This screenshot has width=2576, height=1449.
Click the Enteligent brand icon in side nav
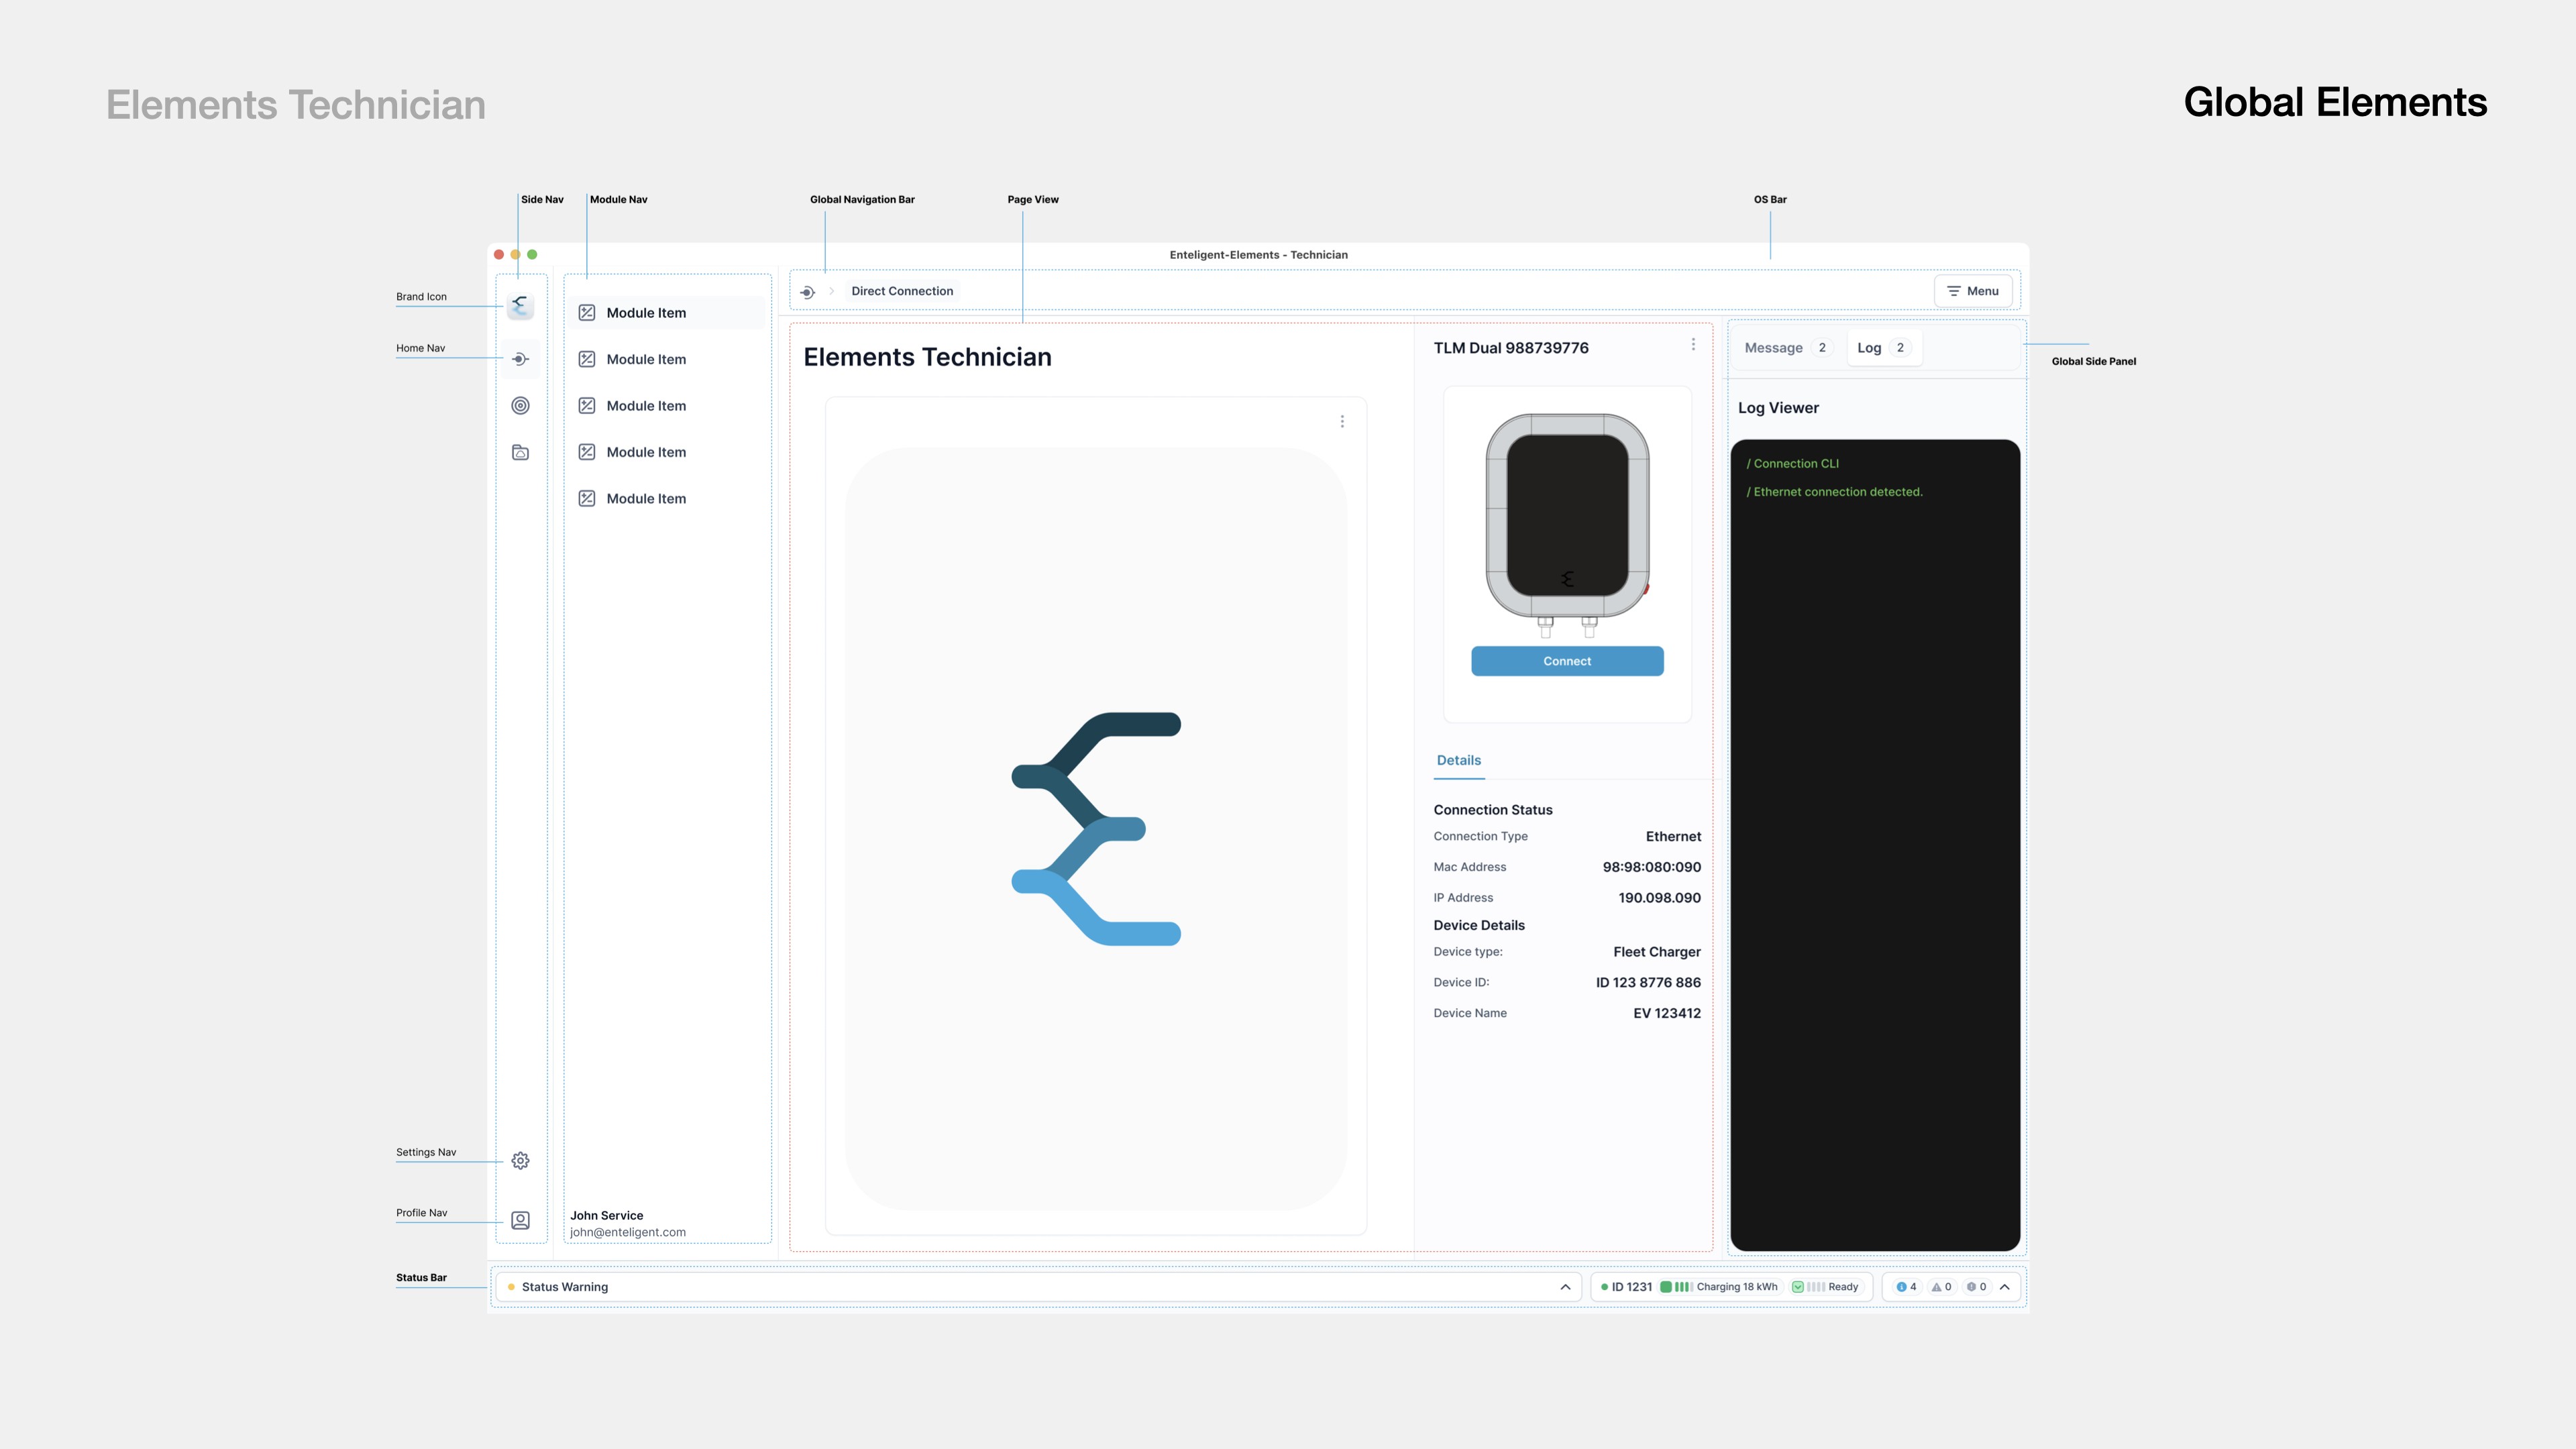520,305
